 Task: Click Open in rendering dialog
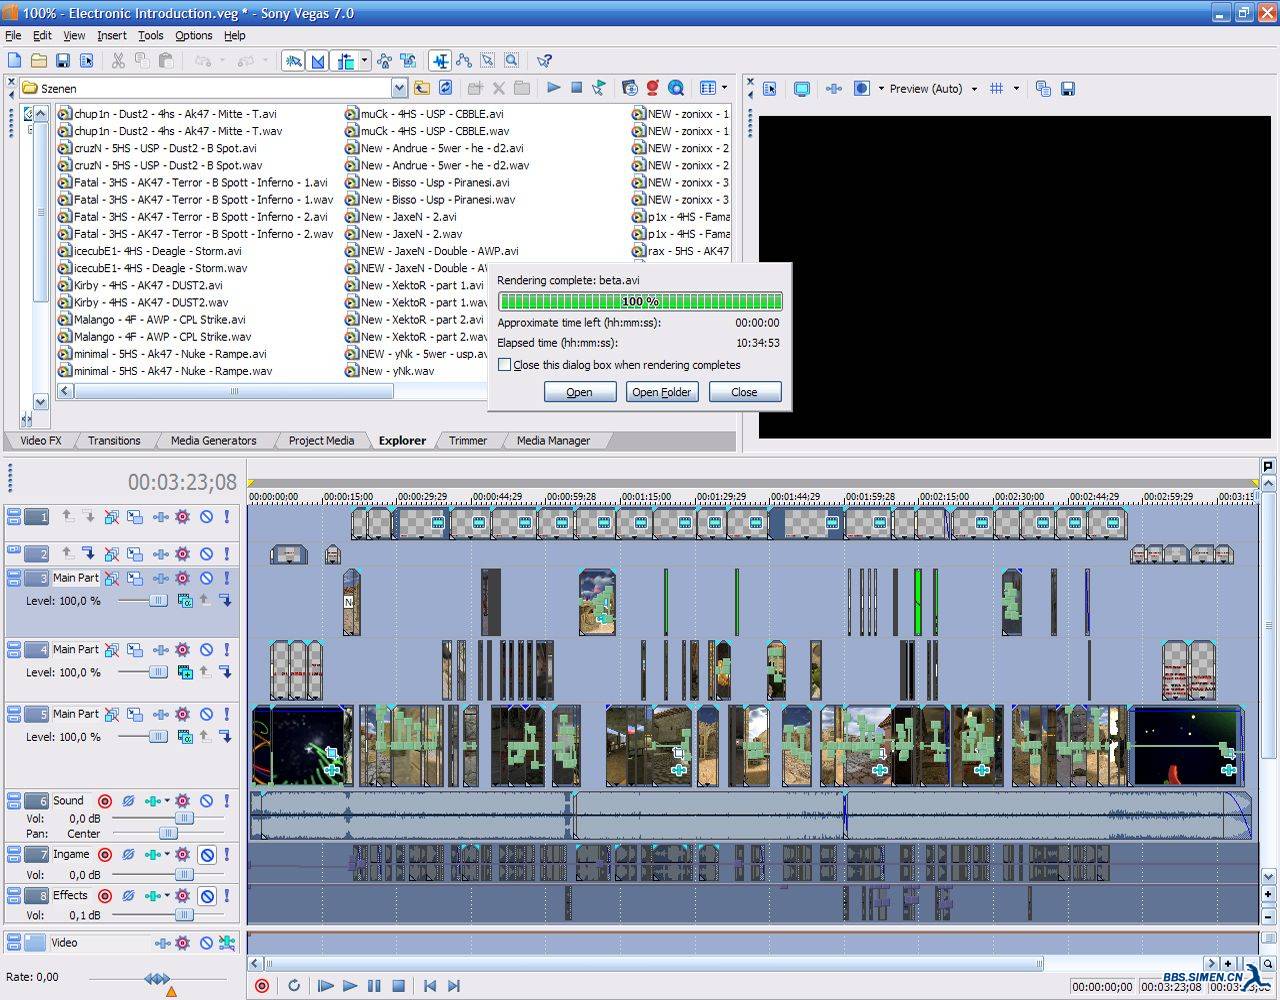580,392
